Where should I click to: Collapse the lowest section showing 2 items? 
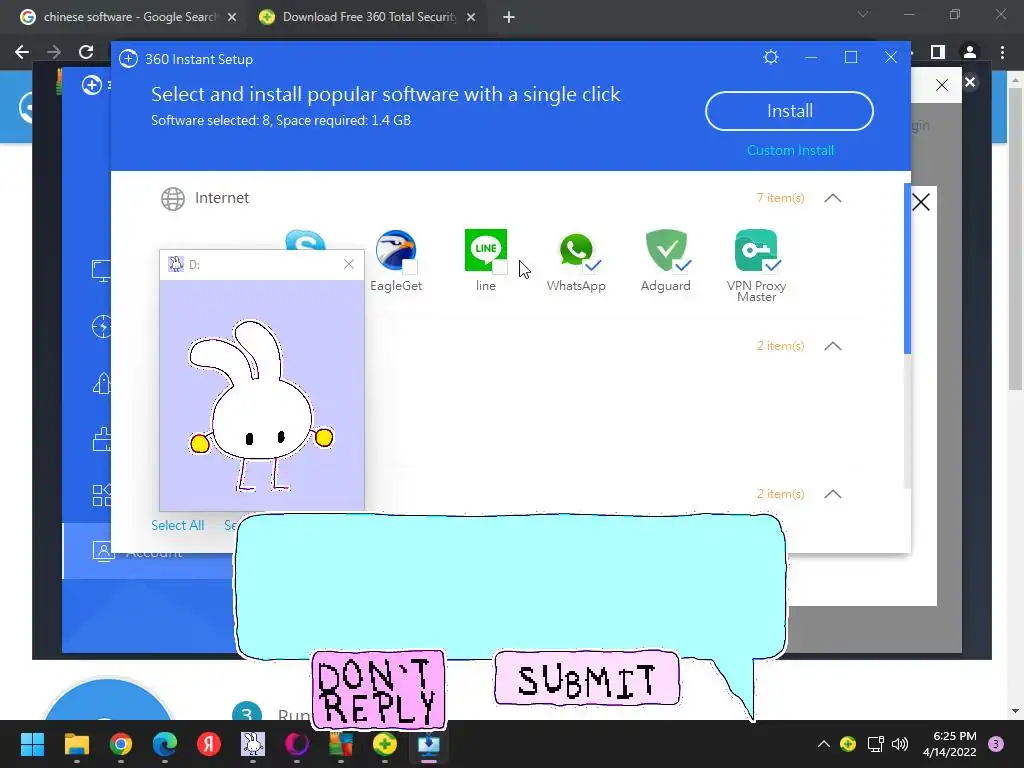(833, 494)
